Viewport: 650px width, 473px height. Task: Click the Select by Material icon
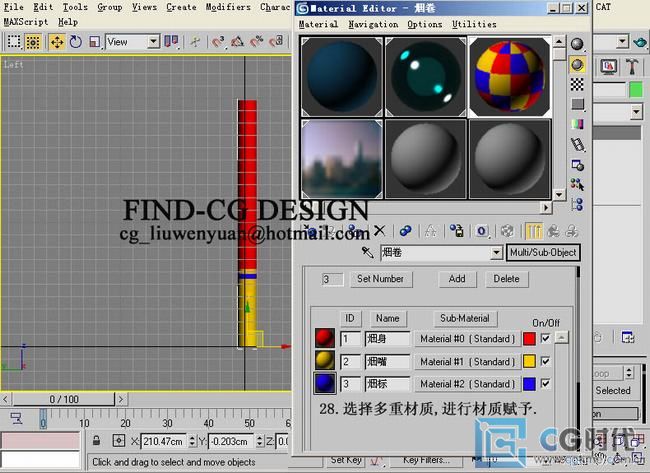pos(577,184)
